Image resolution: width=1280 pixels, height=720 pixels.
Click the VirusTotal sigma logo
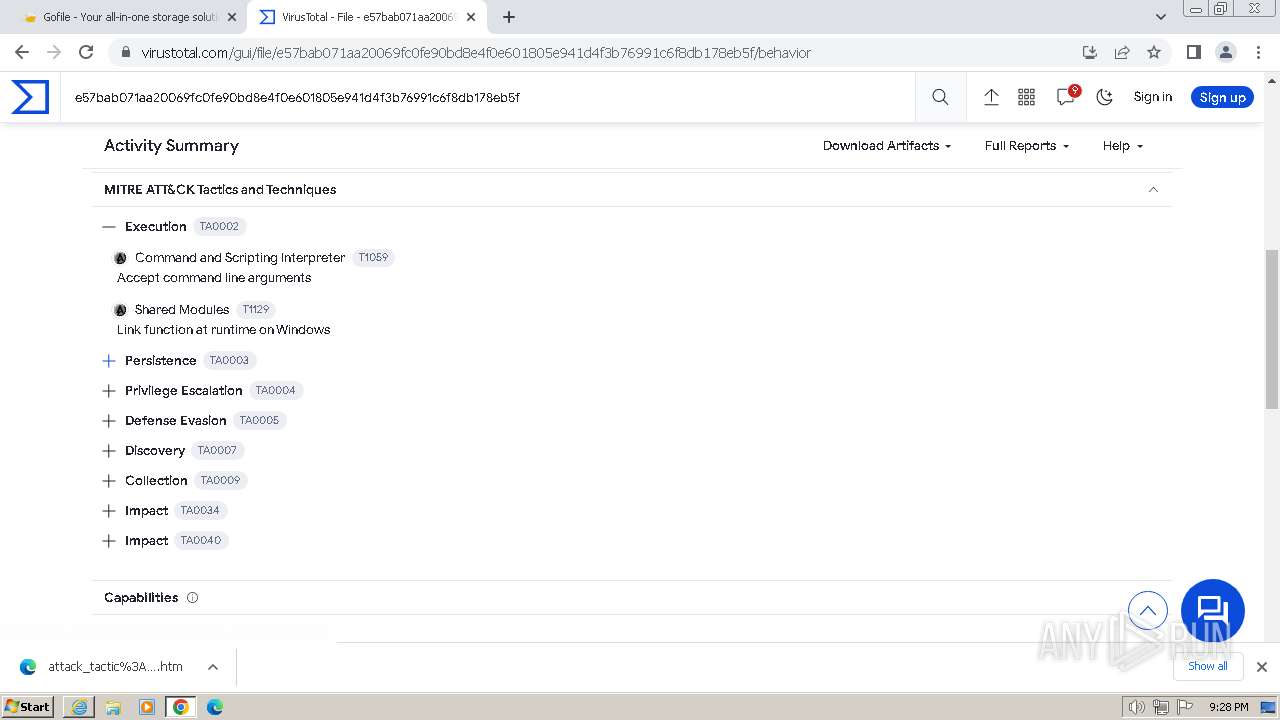(x=30, y=97)
